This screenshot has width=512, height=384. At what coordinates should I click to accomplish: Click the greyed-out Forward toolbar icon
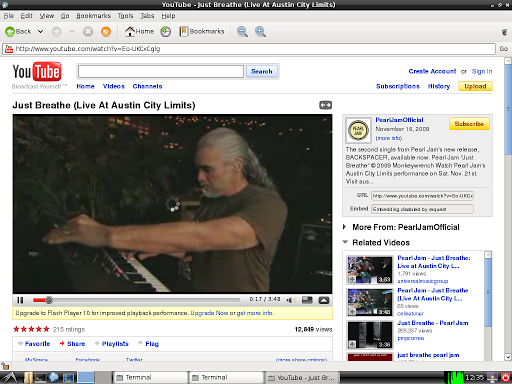(56, 32)
